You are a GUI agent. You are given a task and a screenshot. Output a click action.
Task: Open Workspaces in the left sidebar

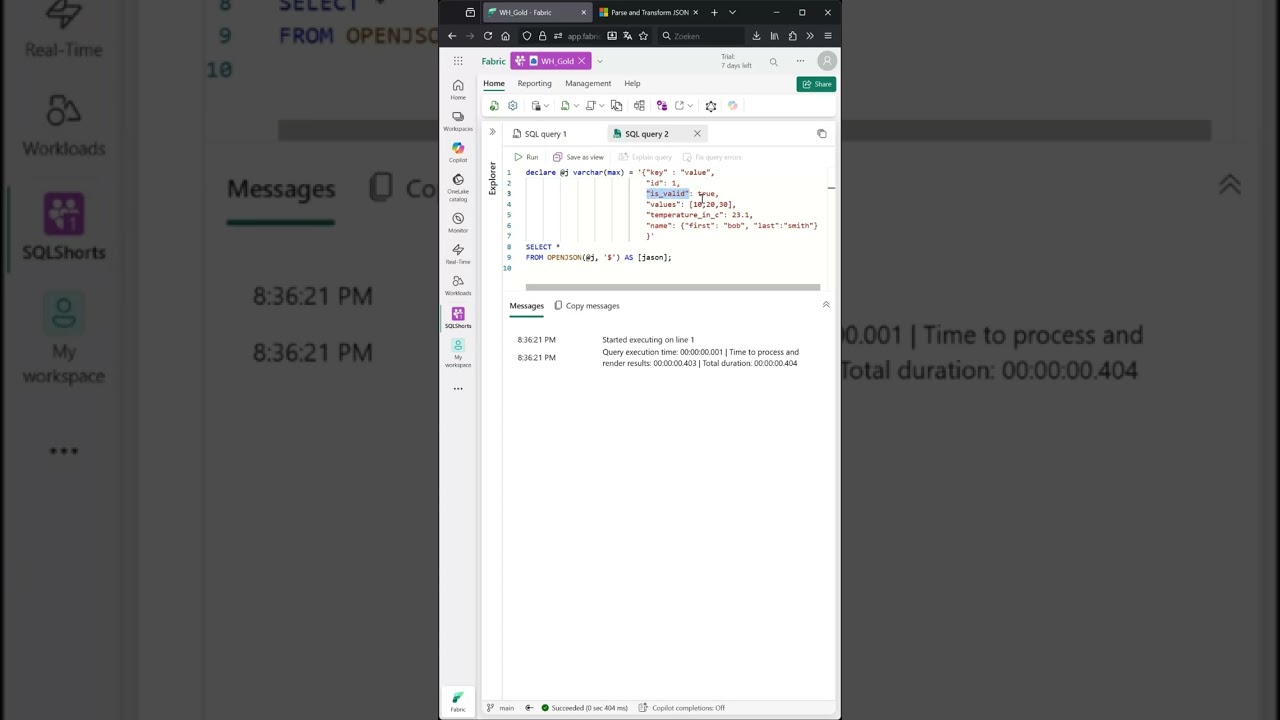(458, 121)
